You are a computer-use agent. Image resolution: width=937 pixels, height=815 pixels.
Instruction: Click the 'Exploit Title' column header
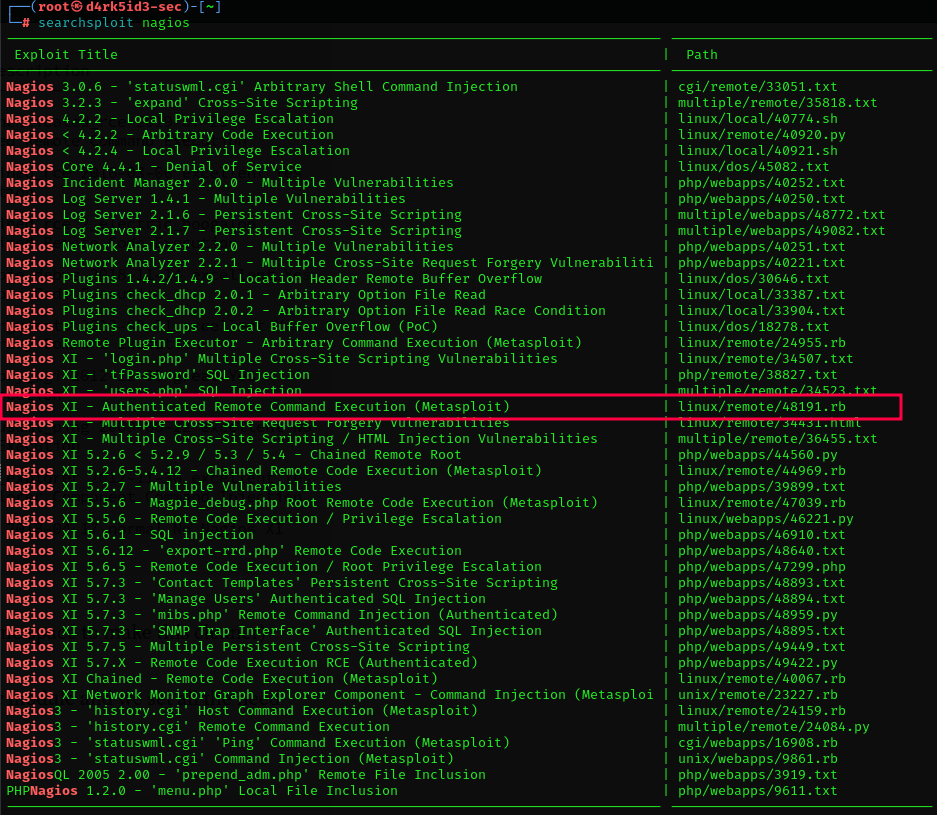click(66, 55)
